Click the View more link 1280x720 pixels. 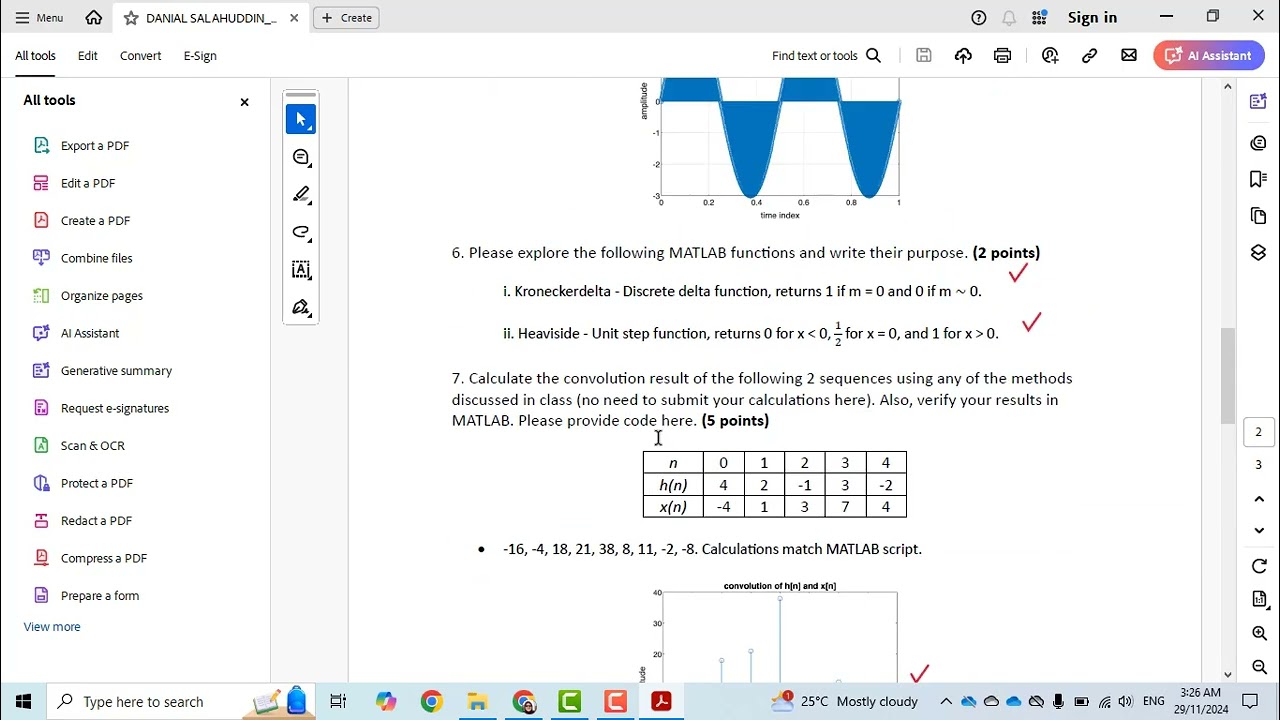52,627
